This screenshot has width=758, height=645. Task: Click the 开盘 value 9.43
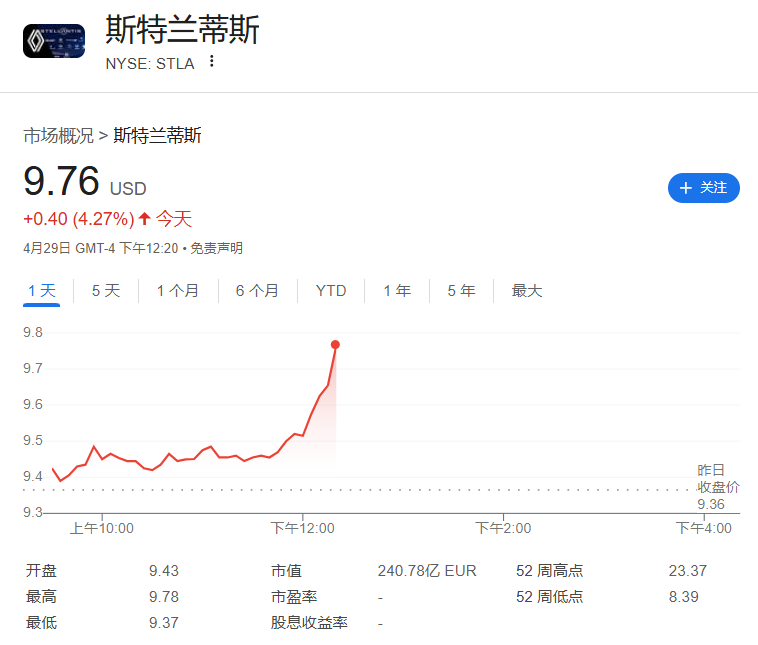163,571
